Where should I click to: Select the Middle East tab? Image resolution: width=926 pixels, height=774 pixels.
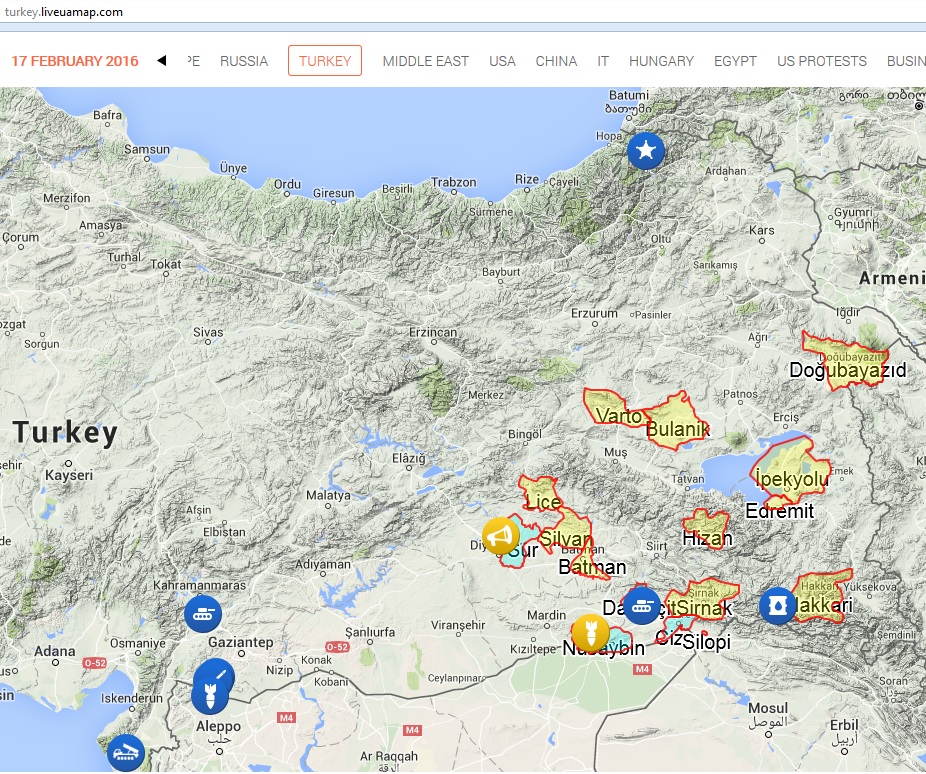click(425, 61)
